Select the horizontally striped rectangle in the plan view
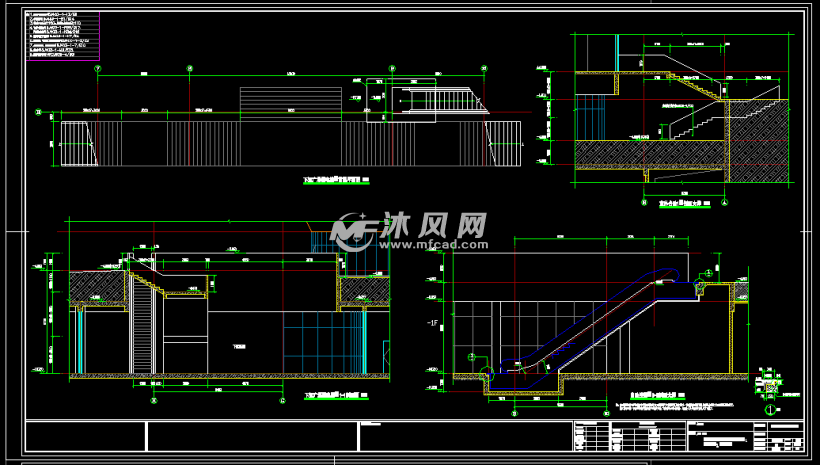Image resolution: width=820 pixels, height=465 pixels. (291, 105)
